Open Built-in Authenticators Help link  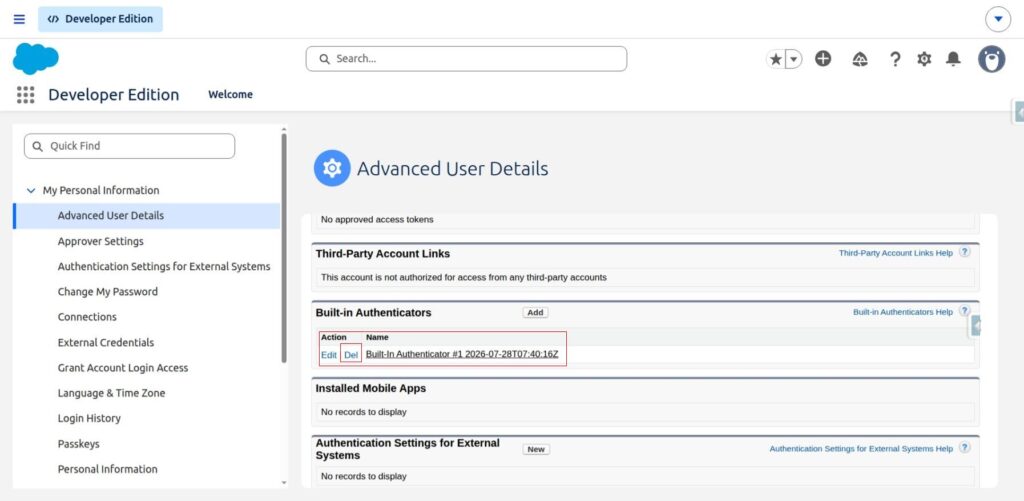click(903, 312)
